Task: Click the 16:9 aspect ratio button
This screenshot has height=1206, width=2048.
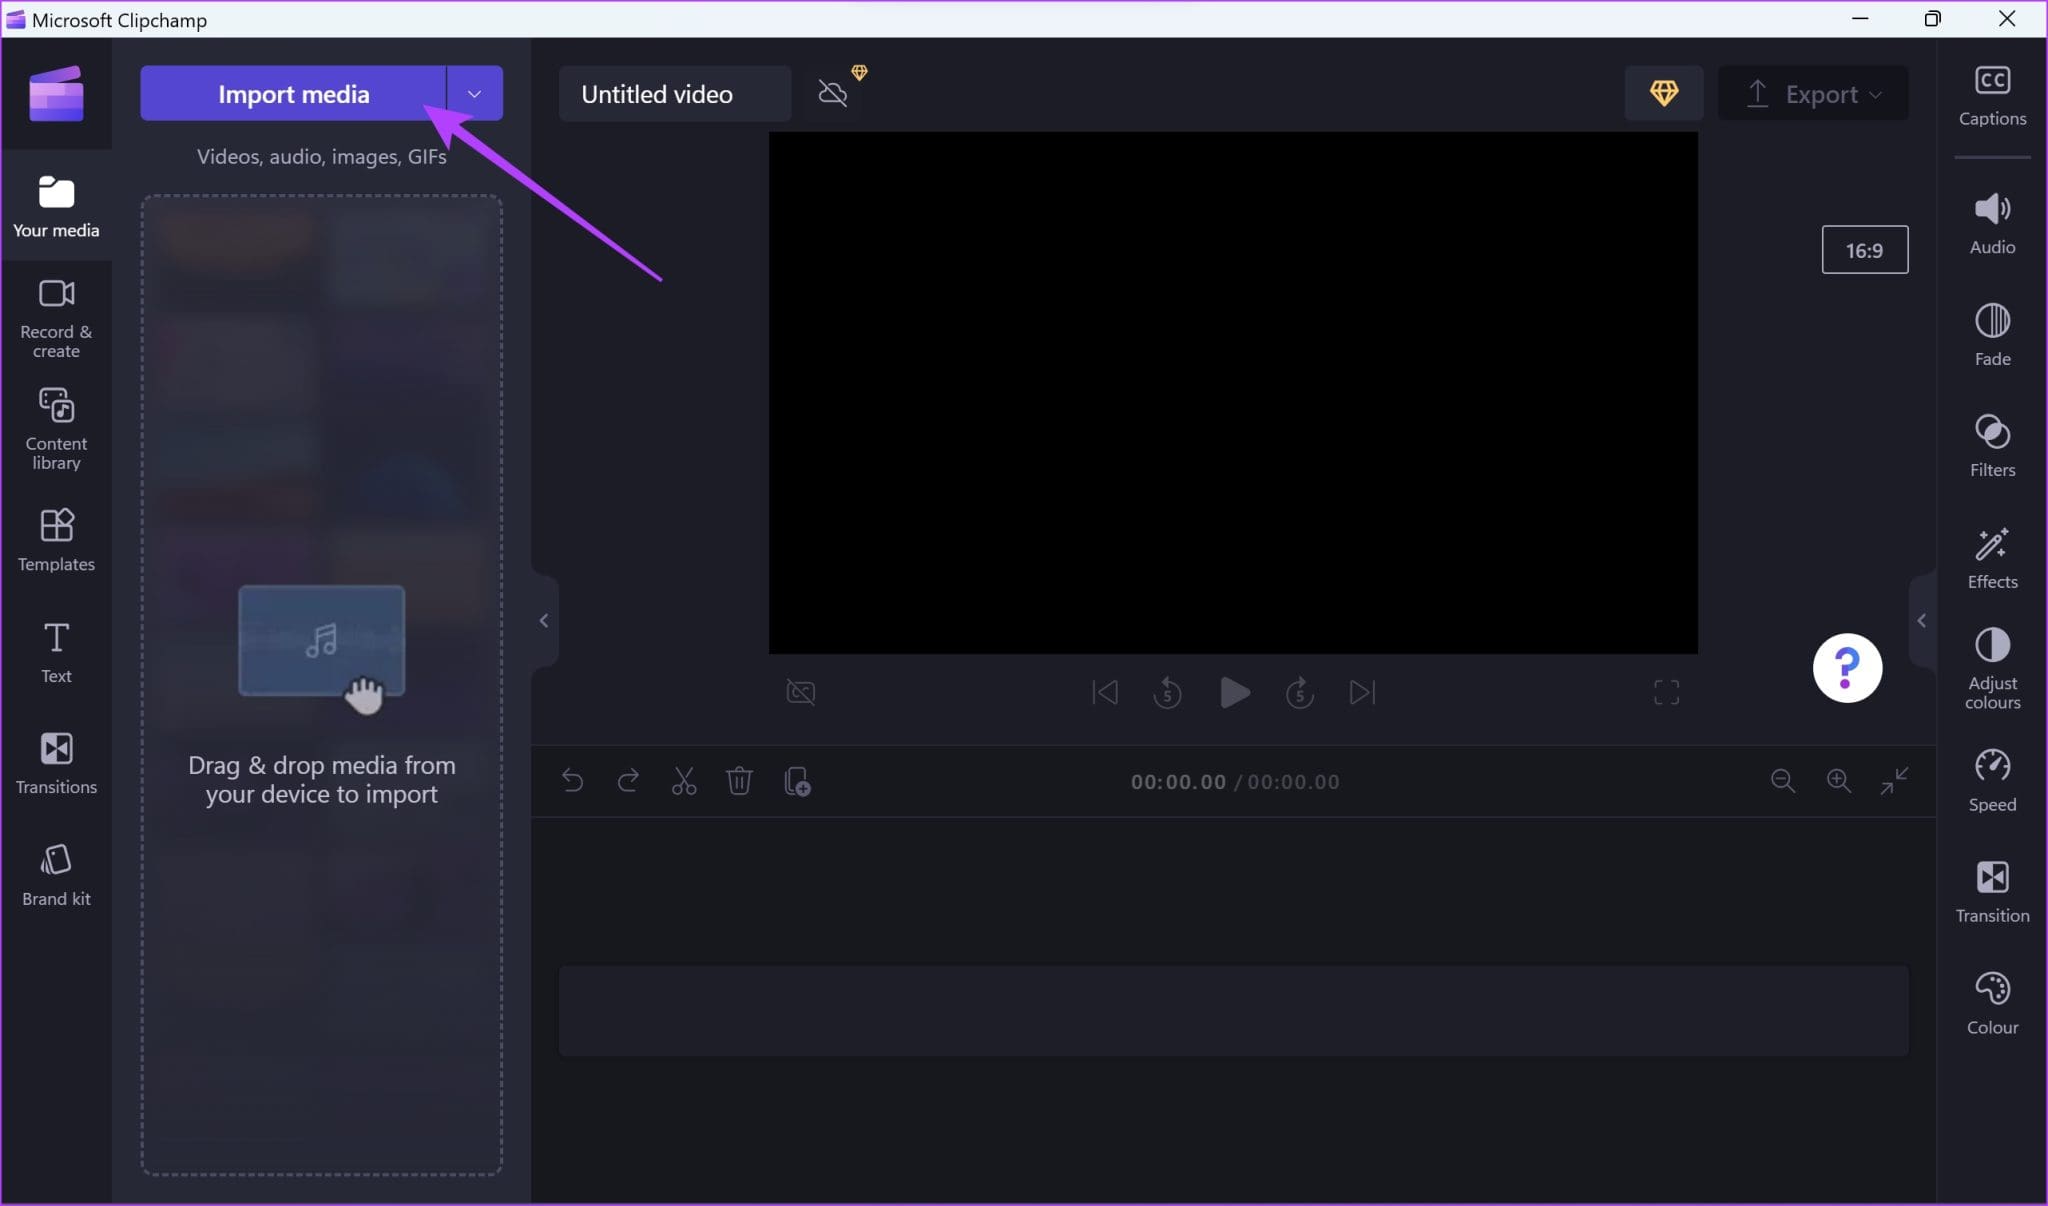Action: [1864, 249]
